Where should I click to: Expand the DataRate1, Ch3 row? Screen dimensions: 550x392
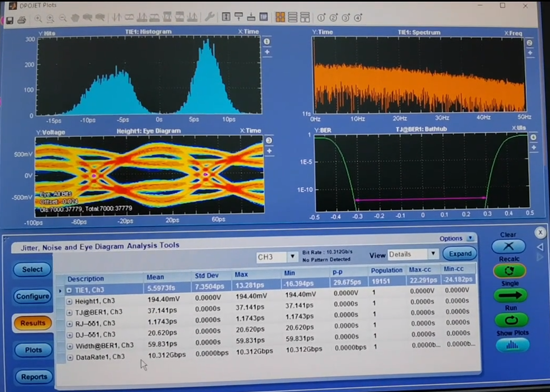coord(70,357)
